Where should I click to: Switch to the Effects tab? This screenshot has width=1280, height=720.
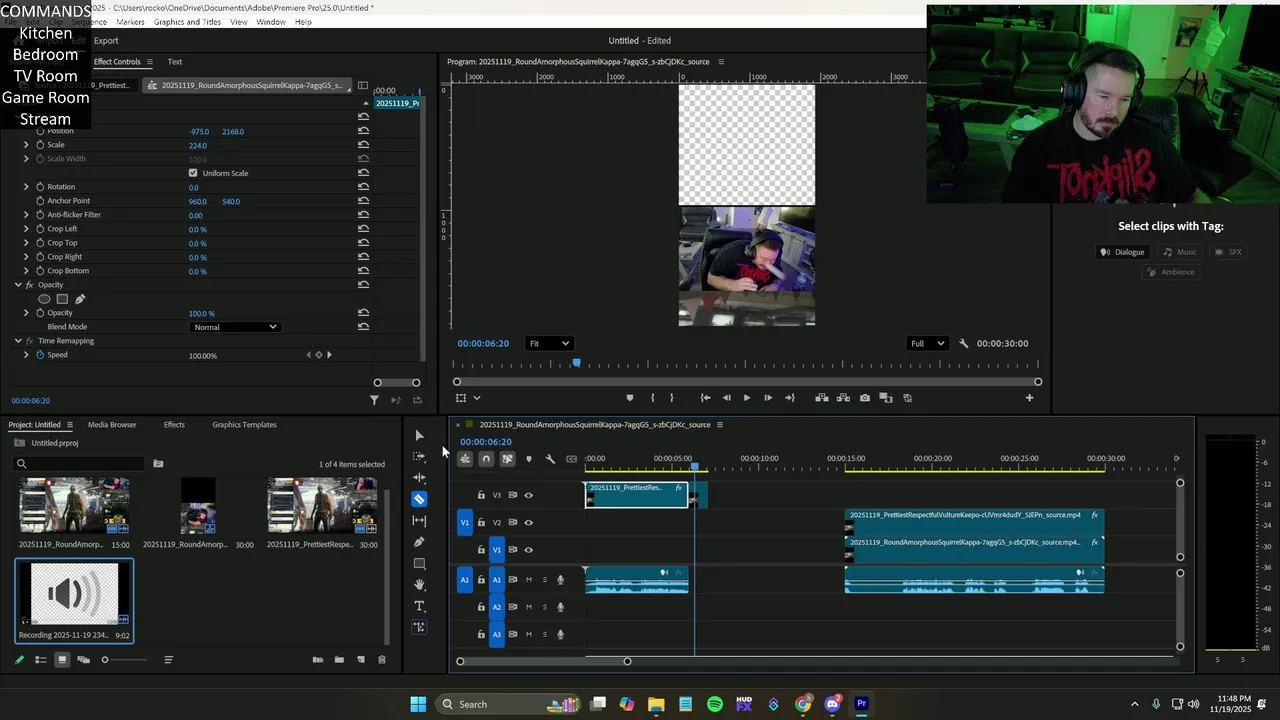174,425
